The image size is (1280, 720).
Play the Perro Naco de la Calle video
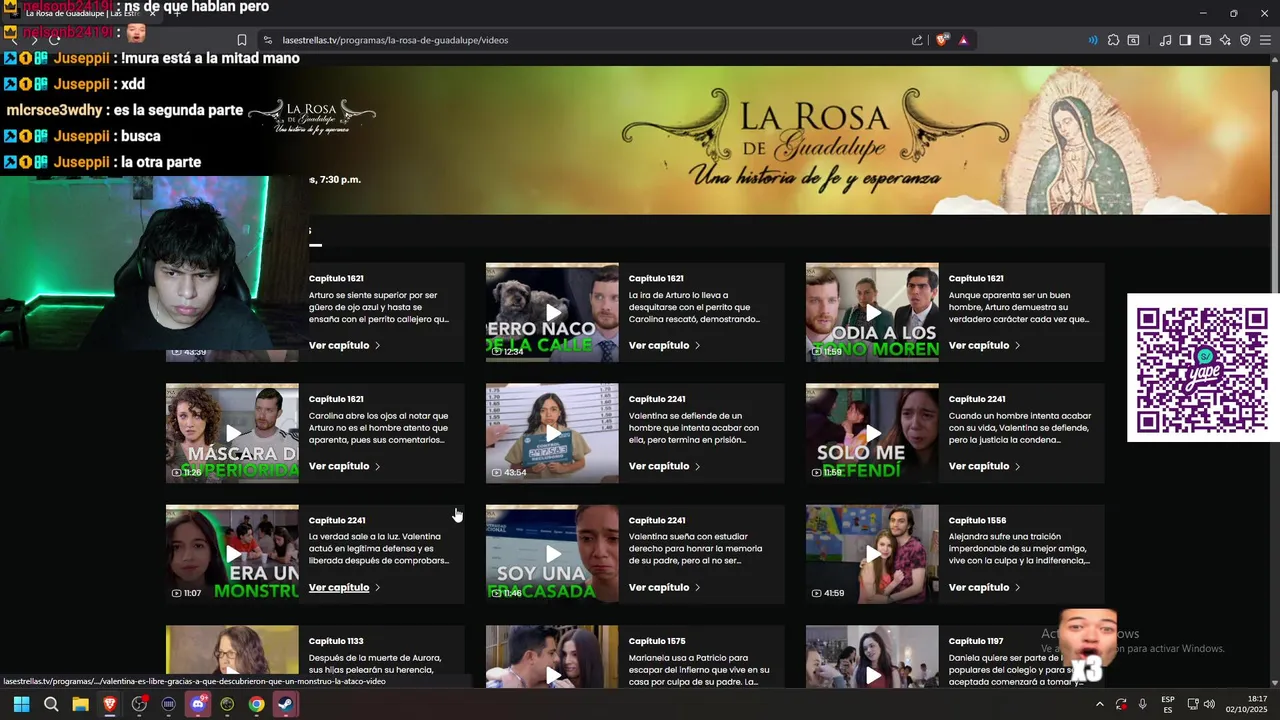pyautogui.click(x=552, y=312)
